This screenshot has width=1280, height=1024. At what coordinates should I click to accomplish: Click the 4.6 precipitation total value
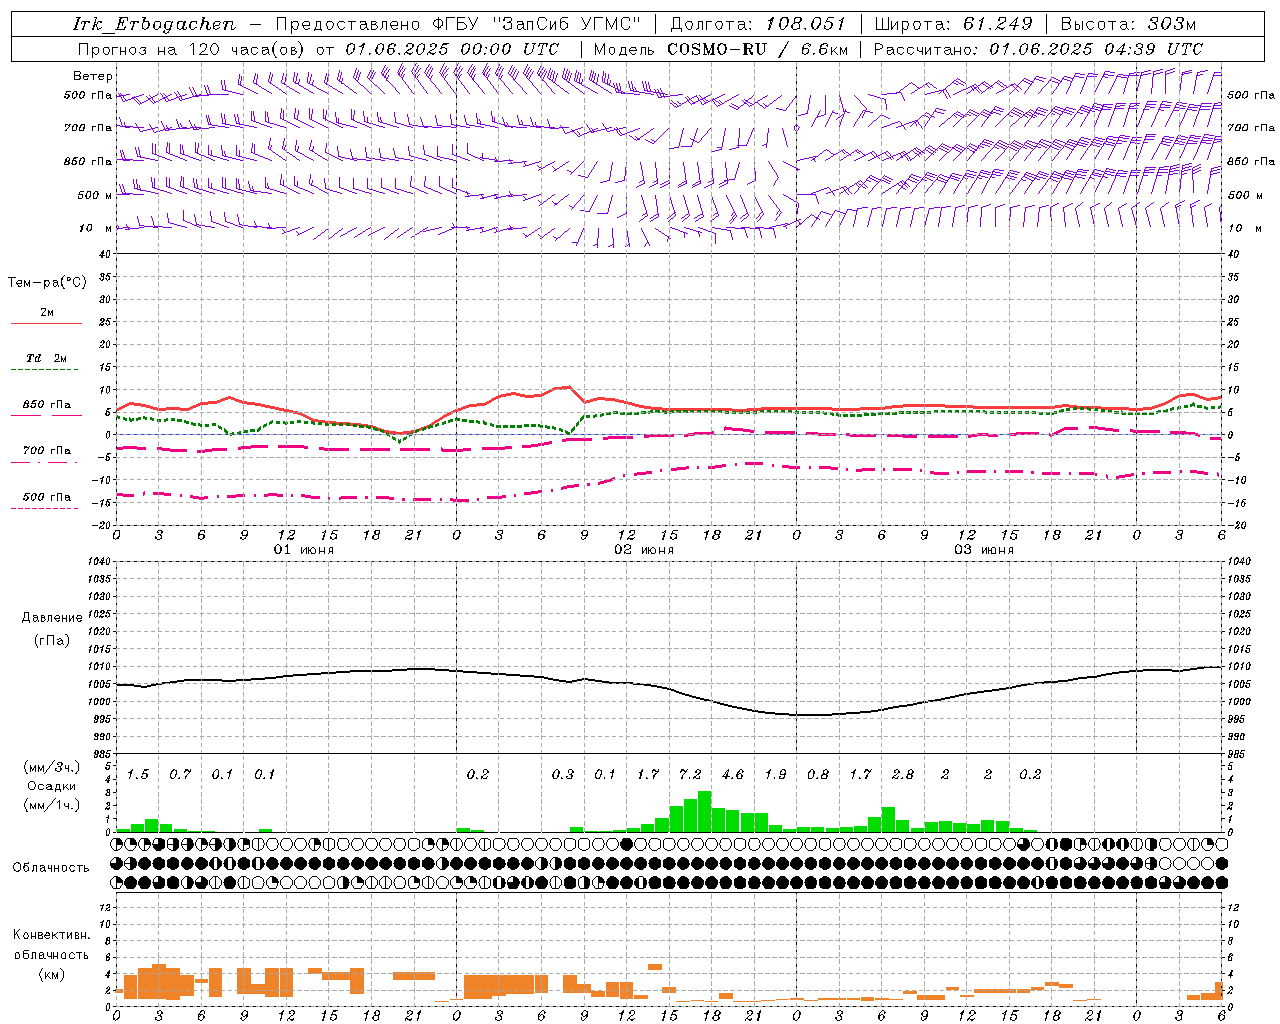[733, 775]
